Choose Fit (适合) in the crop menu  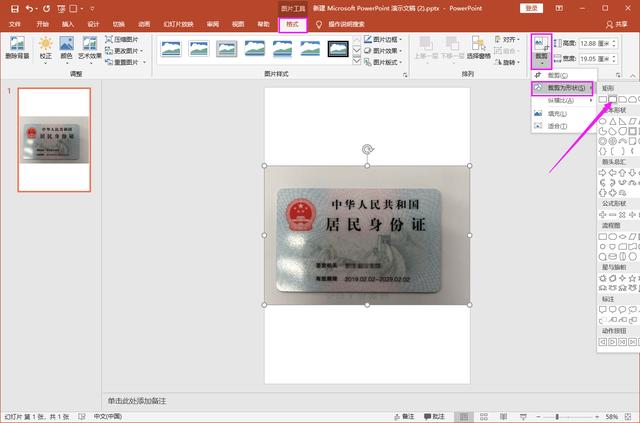[562, 126]
